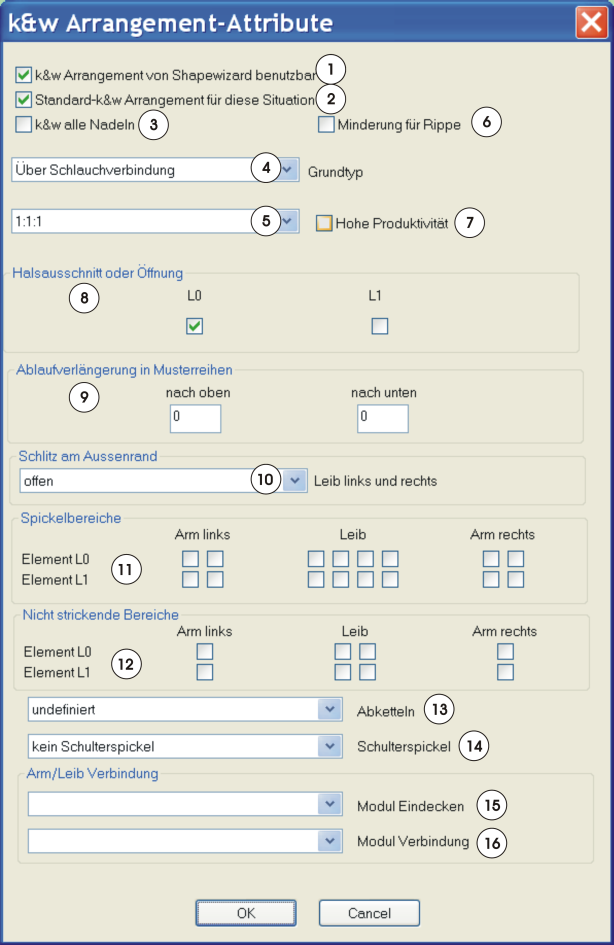Toggle Hohe Produktivität checkbox

tap(324, 223)
